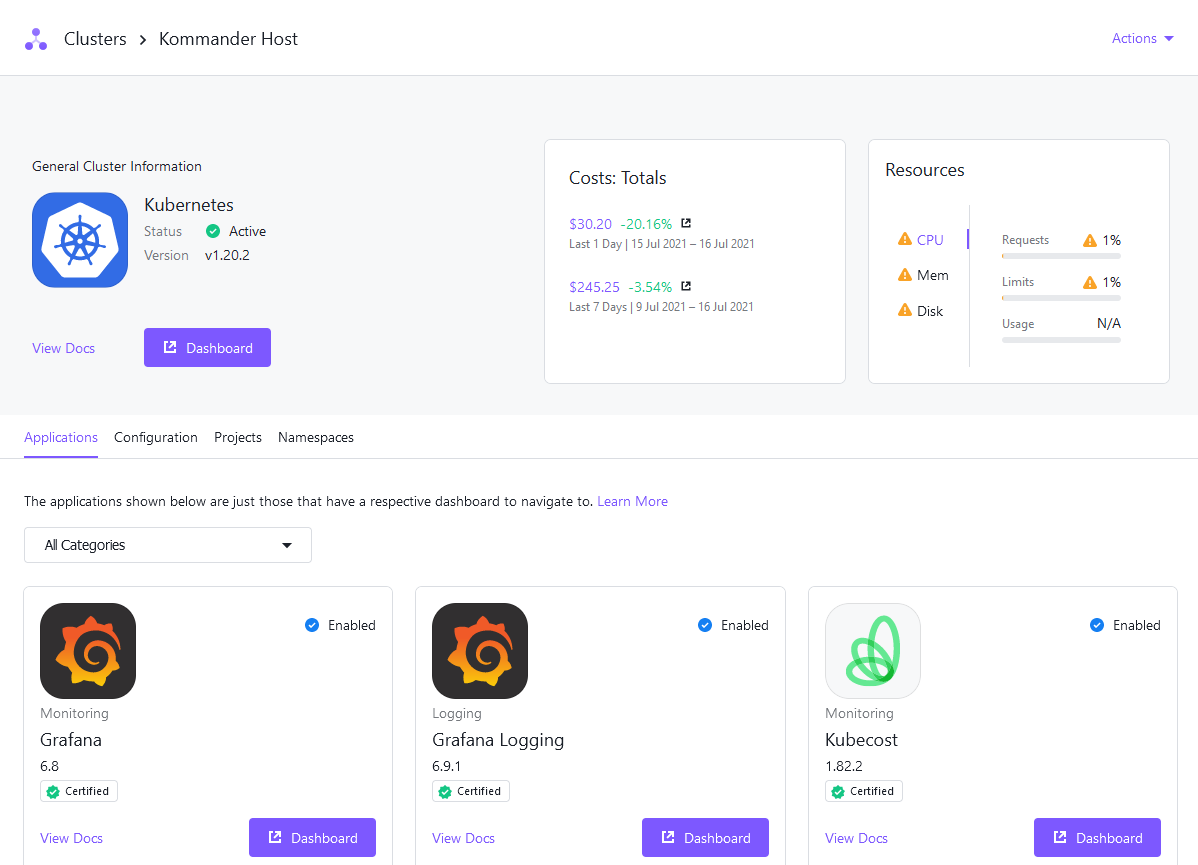Click the breadcrumb chevron after Clusters

point(143,40)
